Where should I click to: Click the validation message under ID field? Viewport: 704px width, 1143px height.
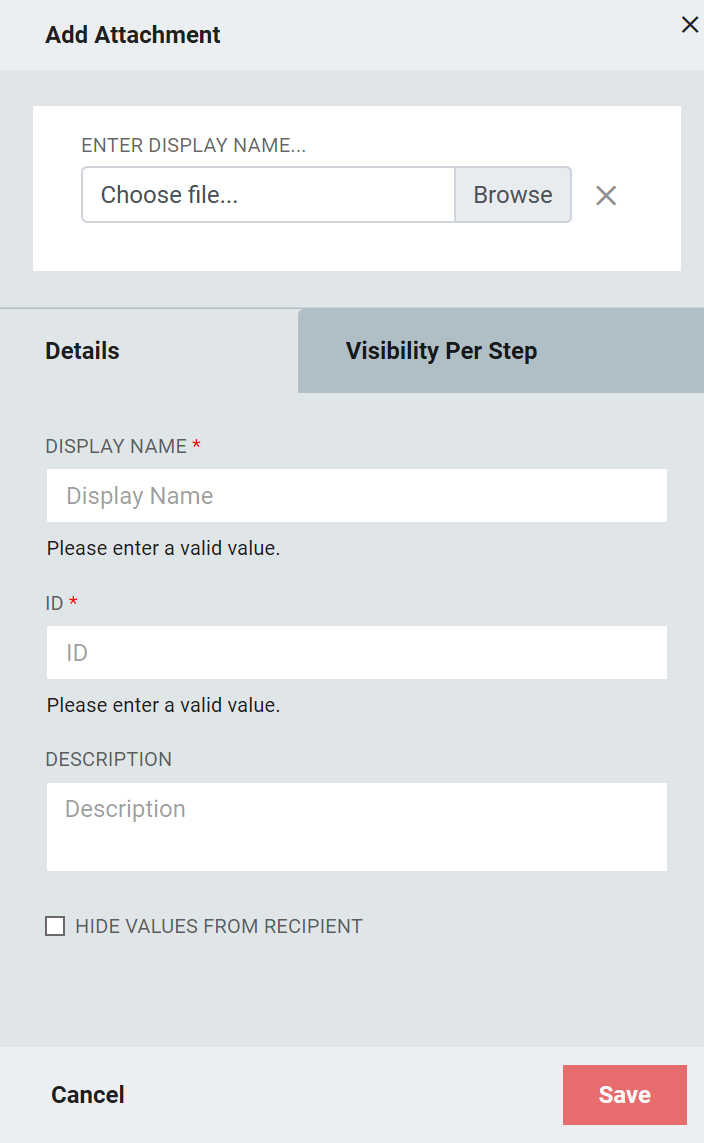163,705
